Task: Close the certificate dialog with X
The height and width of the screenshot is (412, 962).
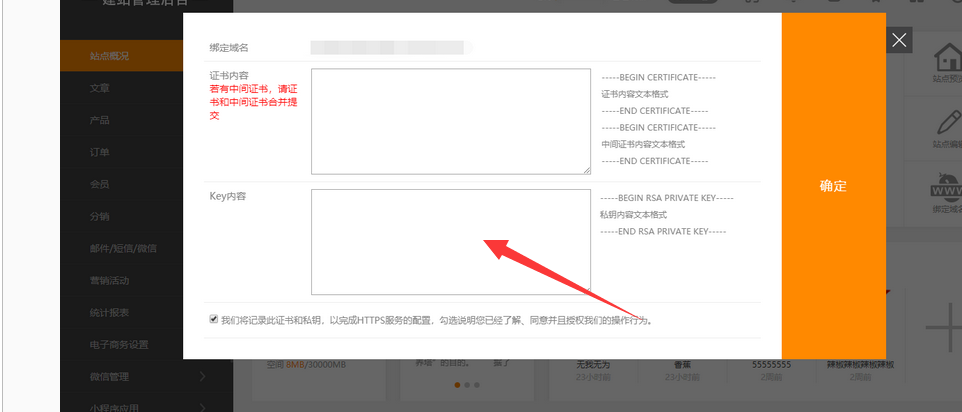Action: (899, 40)
